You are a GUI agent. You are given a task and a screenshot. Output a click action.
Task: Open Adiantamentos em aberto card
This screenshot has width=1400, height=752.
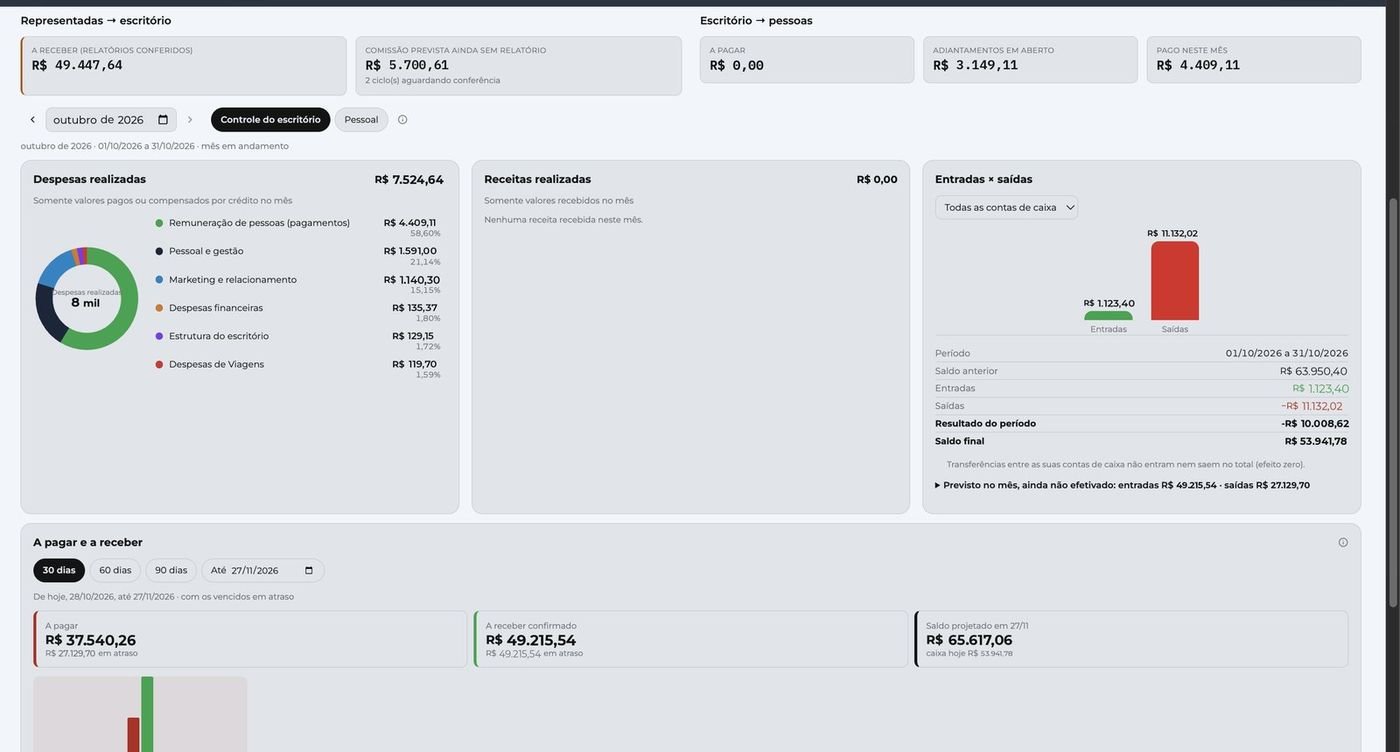click(1030, 60)
